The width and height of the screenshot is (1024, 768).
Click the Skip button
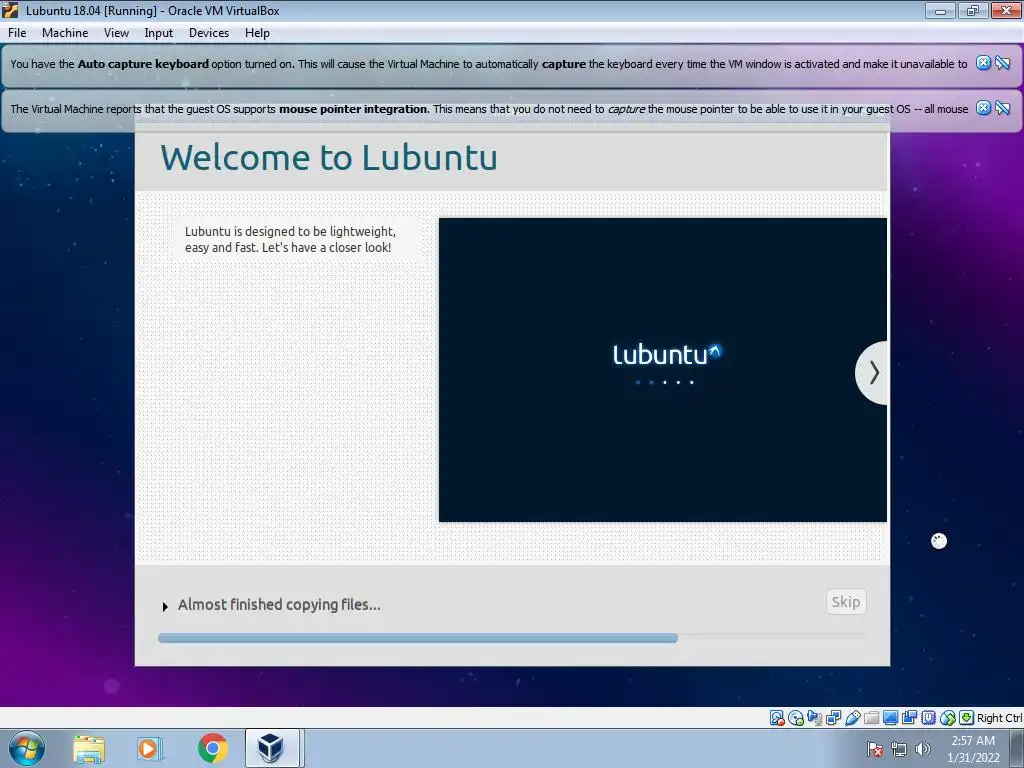point(846,601)
